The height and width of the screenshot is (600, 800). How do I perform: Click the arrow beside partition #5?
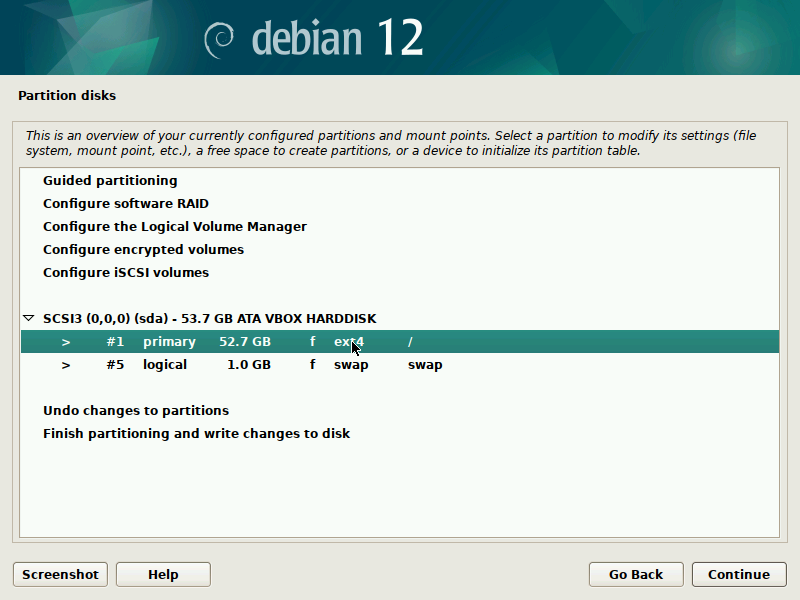click(66, 365)
